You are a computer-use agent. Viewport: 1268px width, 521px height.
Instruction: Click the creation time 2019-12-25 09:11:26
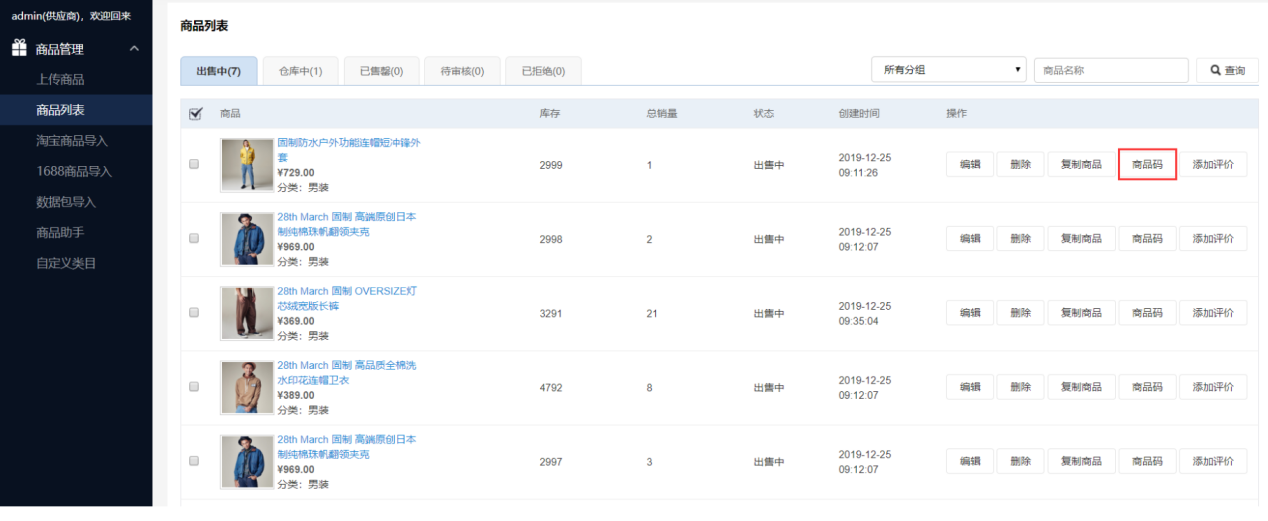click(865, 165)
